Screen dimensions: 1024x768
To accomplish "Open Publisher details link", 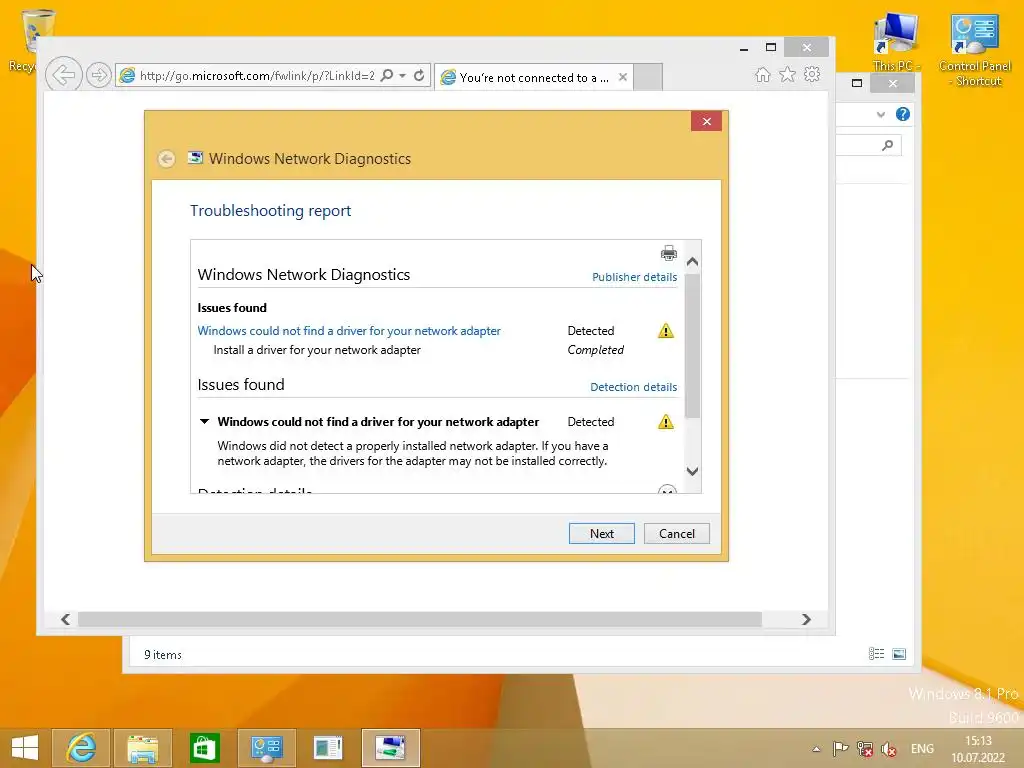I will [634, 277].
